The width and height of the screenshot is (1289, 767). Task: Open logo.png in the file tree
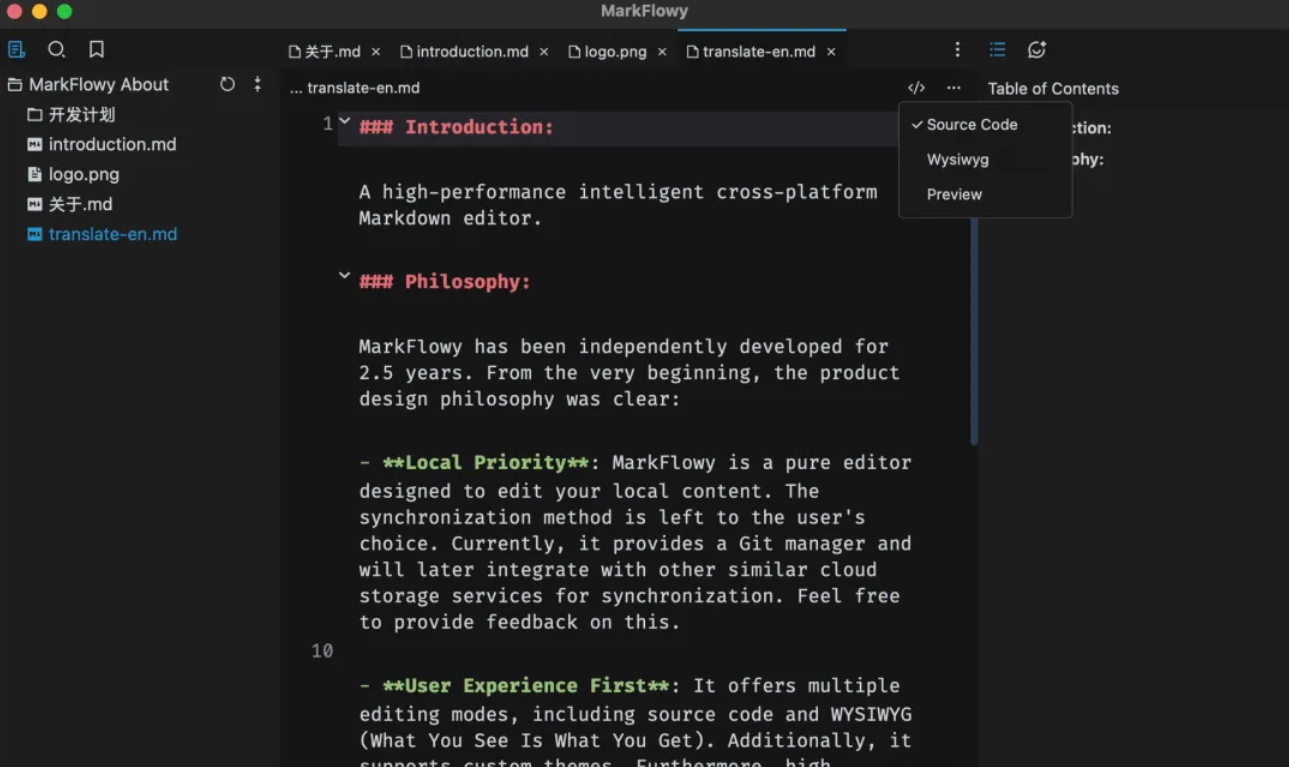tap(84, 174)
